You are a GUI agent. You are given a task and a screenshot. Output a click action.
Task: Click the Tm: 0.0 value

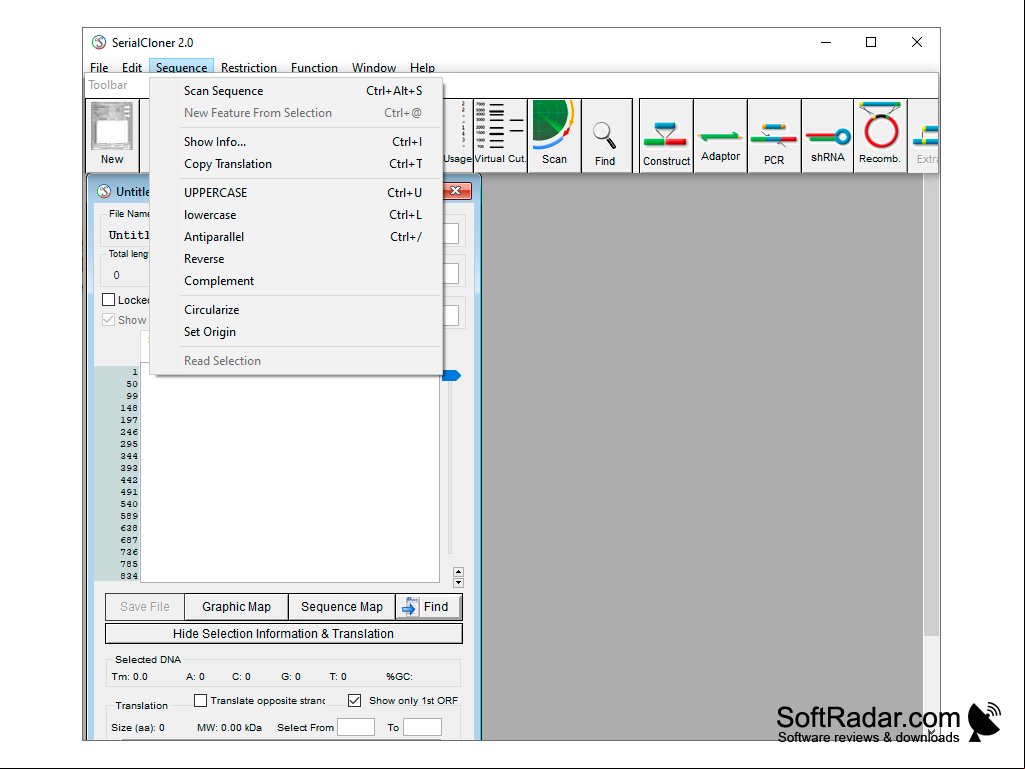[129, 677]
